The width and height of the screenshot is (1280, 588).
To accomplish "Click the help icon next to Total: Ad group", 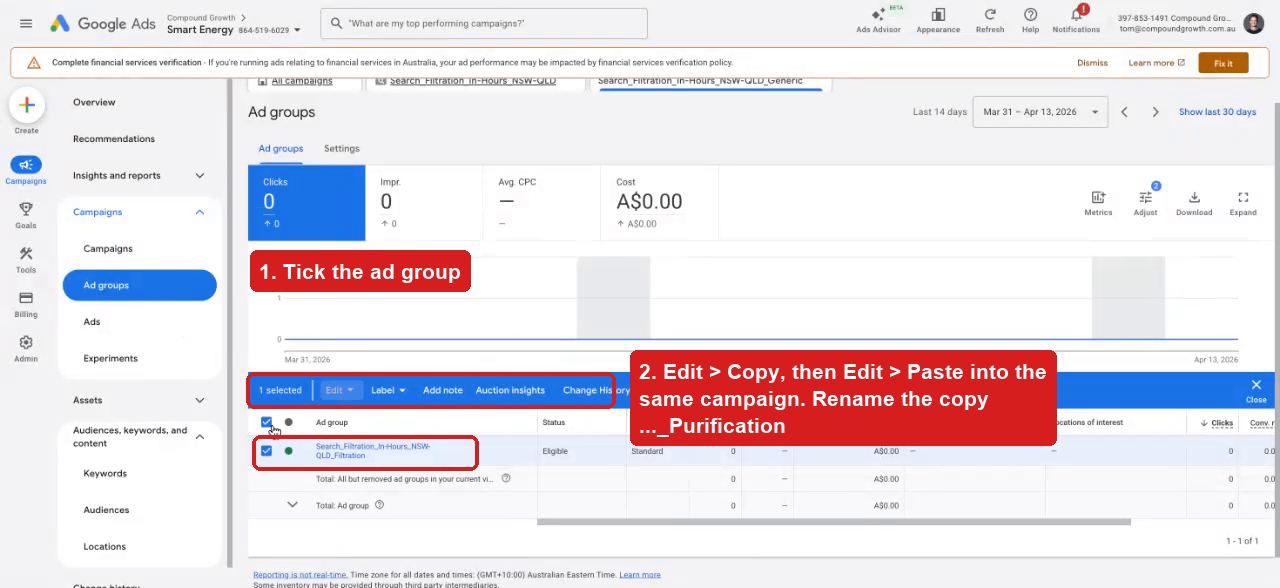I will (379, 505).
